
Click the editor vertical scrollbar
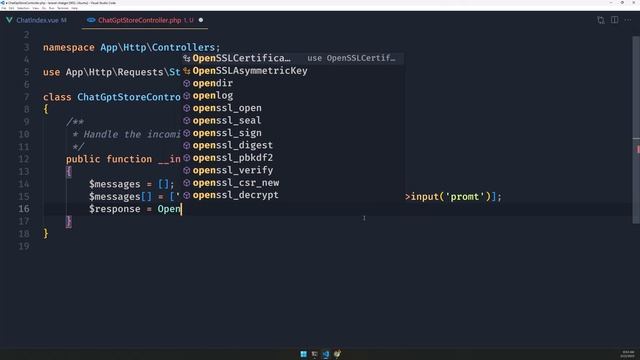point(636,130)
